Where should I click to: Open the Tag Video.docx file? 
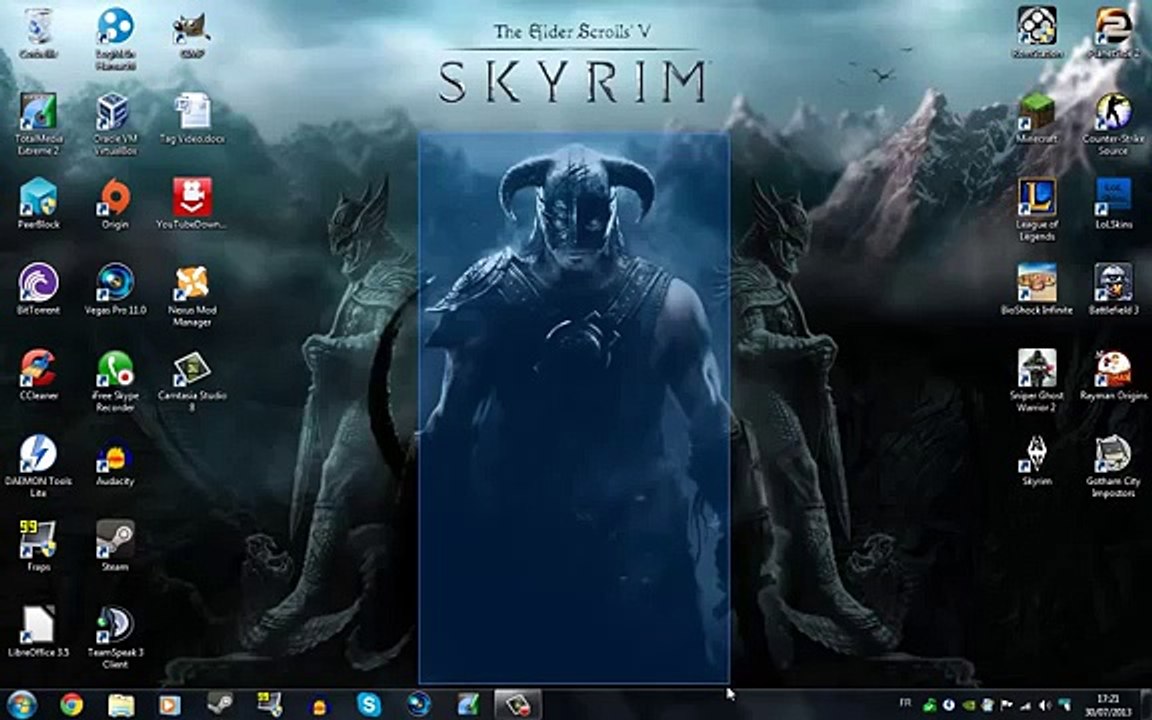pyautogui.click(x=192, y=118)
